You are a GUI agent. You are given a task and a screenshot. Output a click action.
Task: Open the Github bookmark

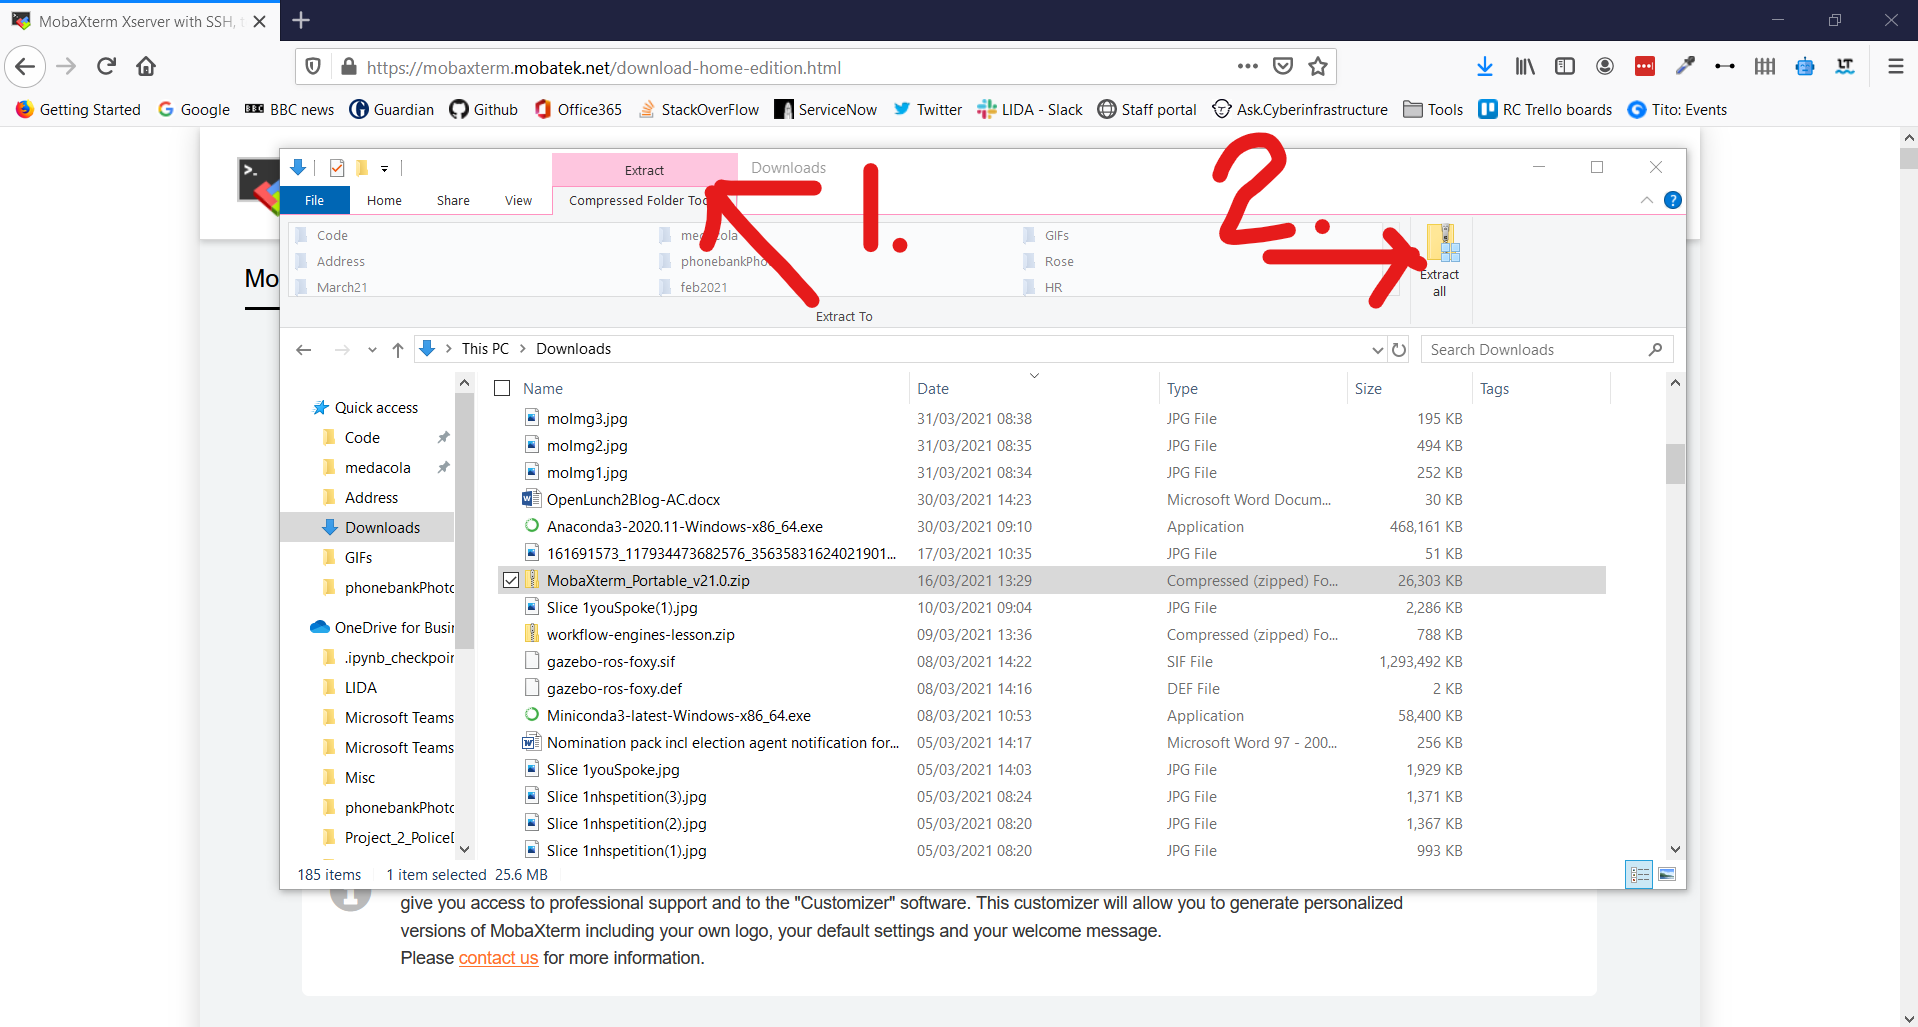coord(484,109)
